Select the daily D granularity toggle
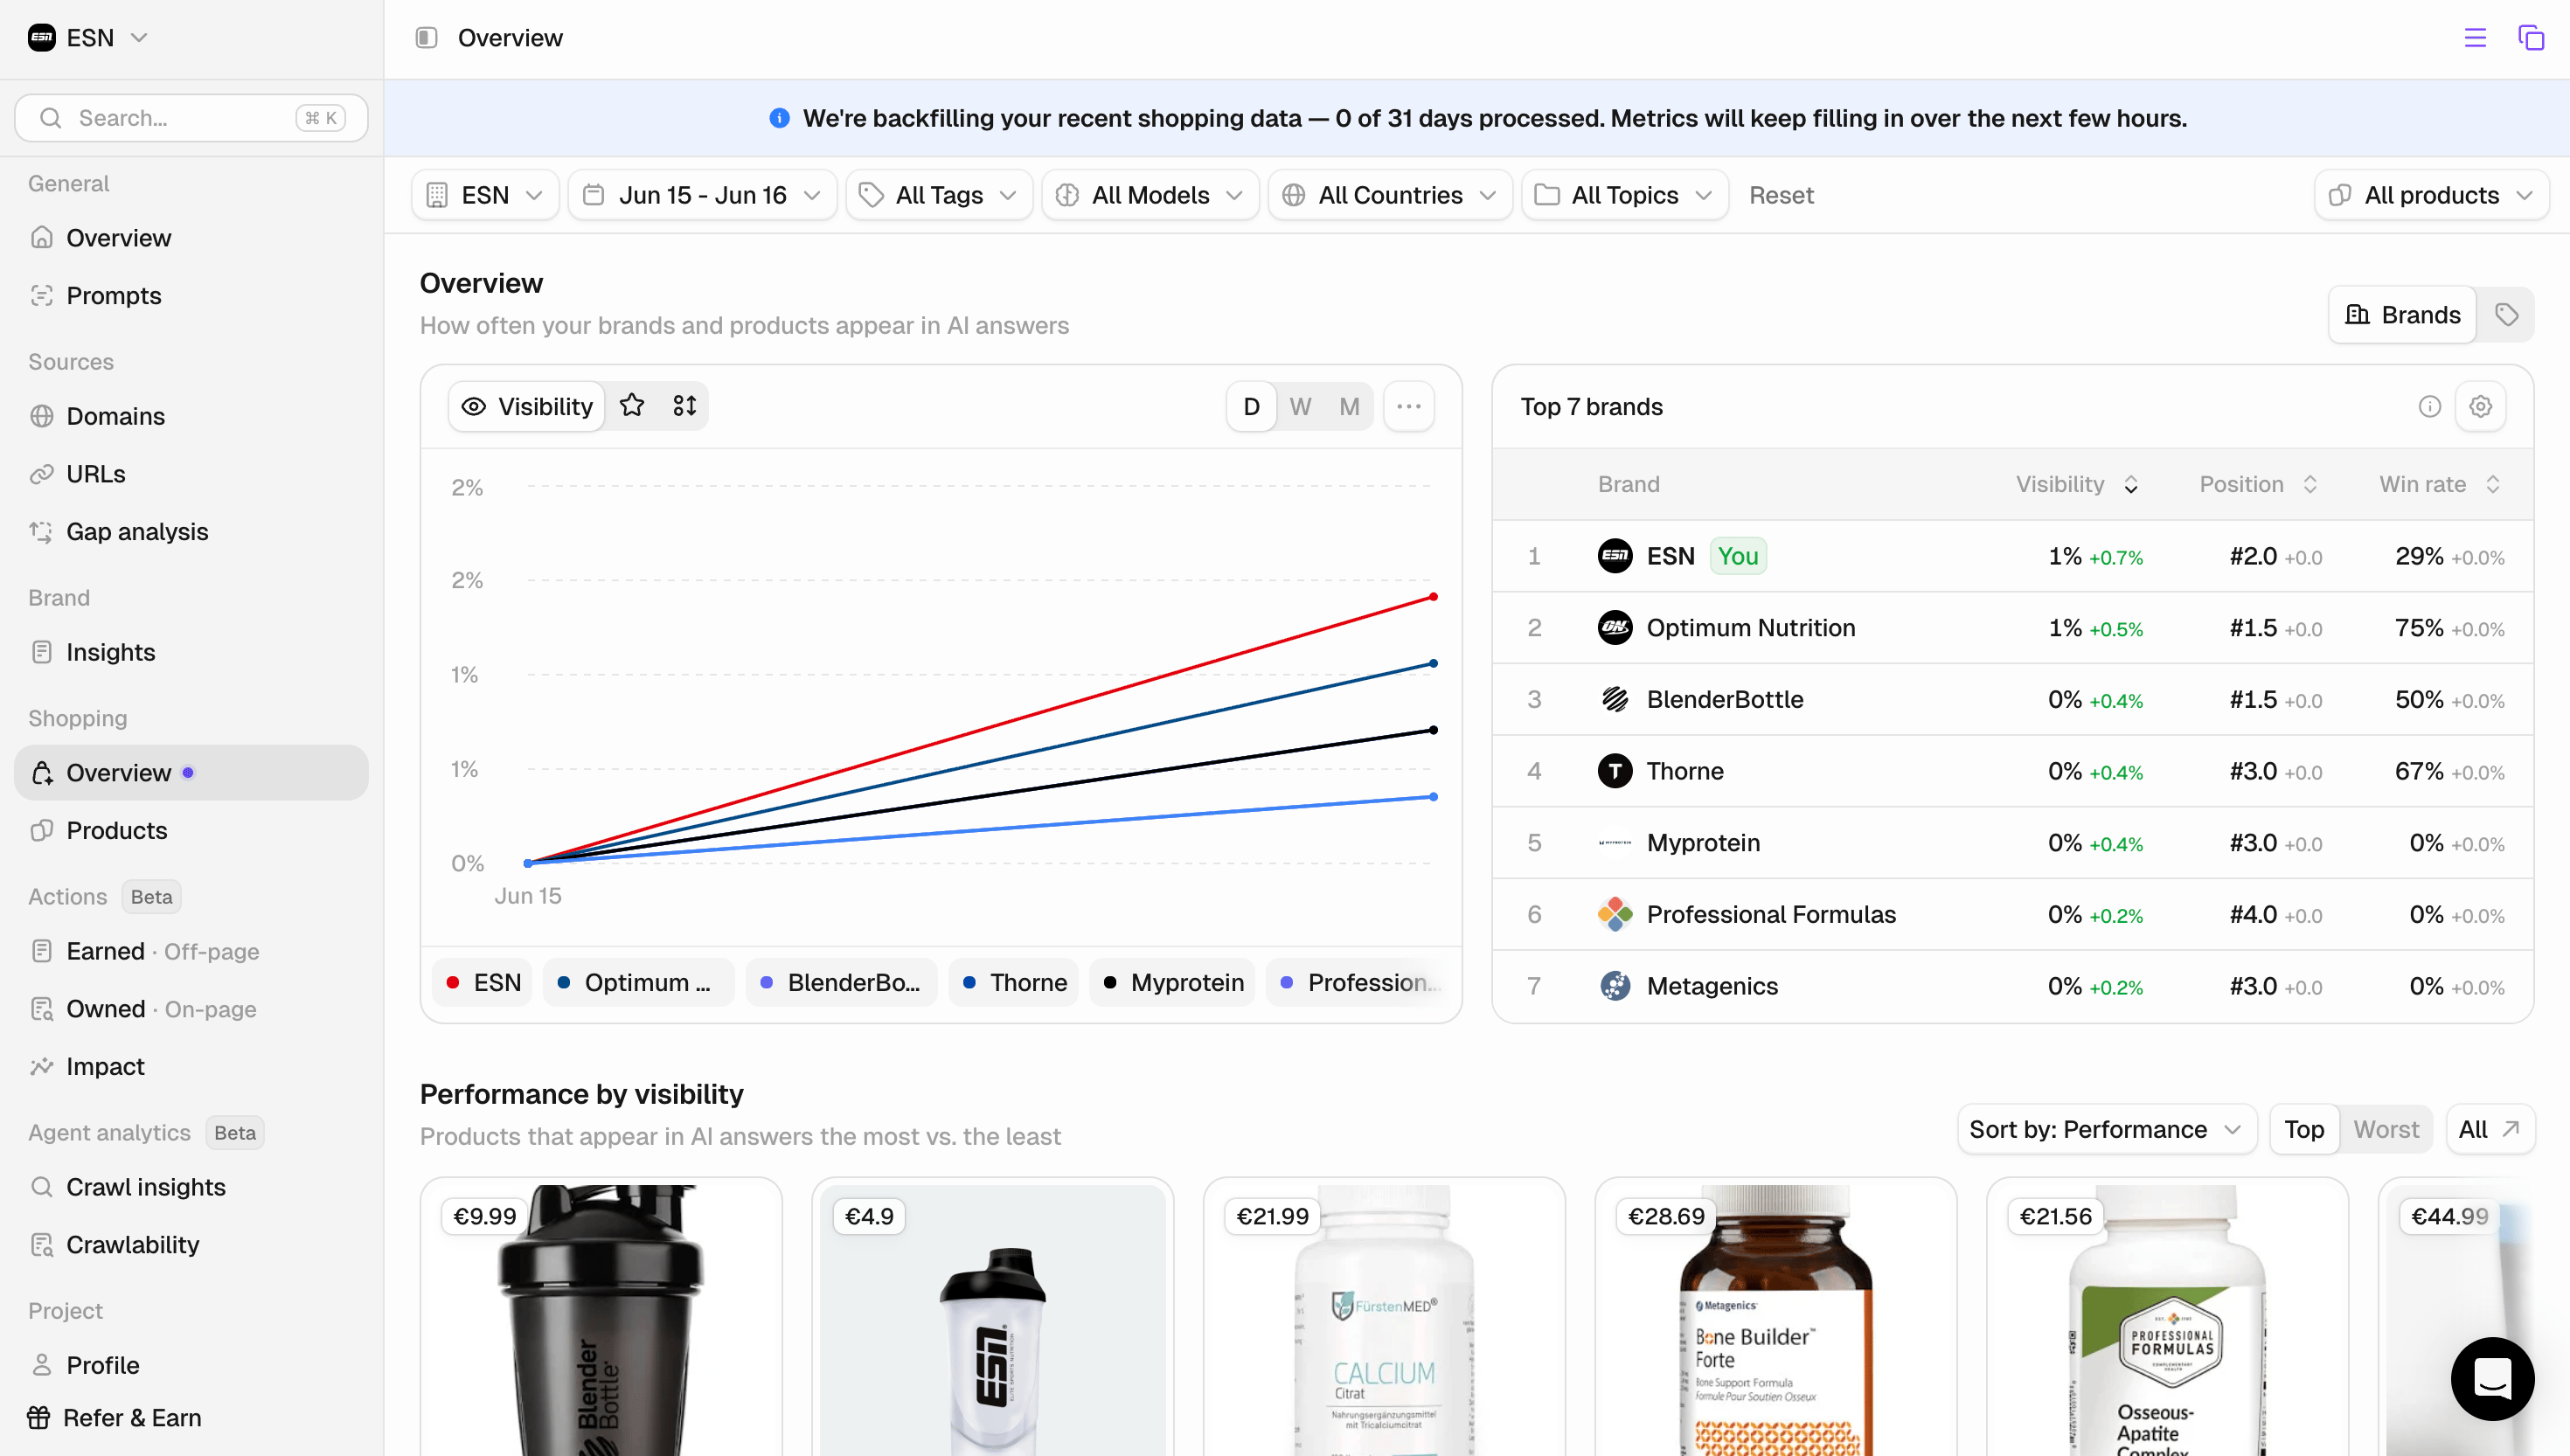The width and height of the screenshot is (2570, 1456). tap(1251, 406)
